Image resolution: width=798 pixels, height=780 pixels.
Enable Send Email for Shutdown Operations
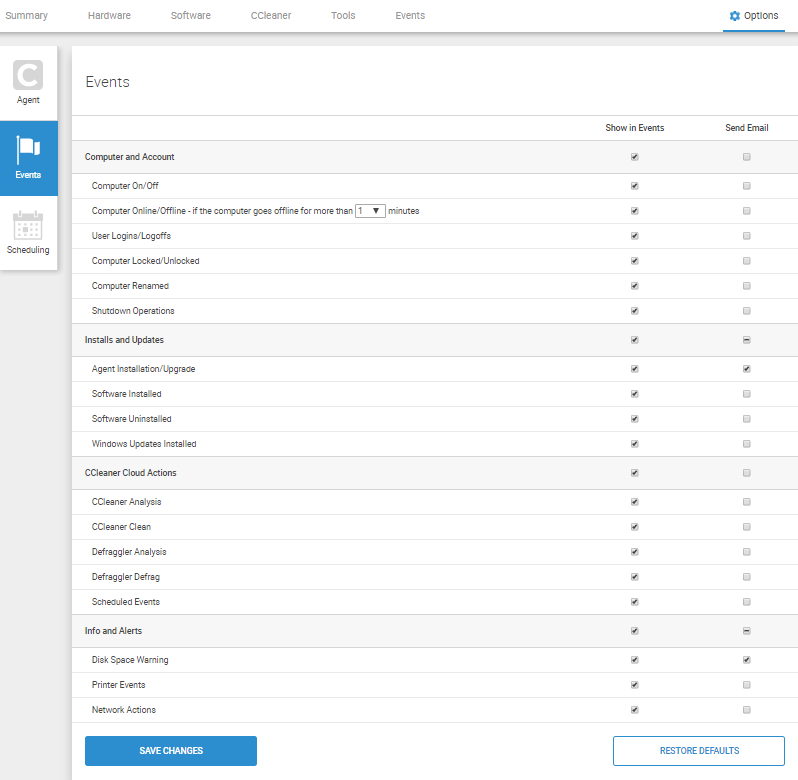[x=747, y=310]
